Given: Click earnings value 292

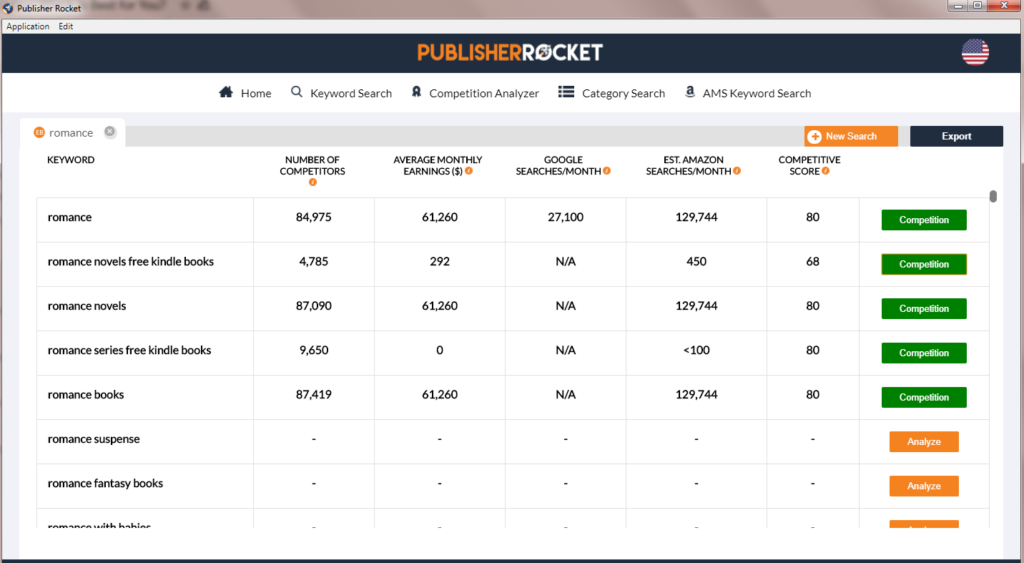Looking at the screenshot, I should tap(440, 261).
